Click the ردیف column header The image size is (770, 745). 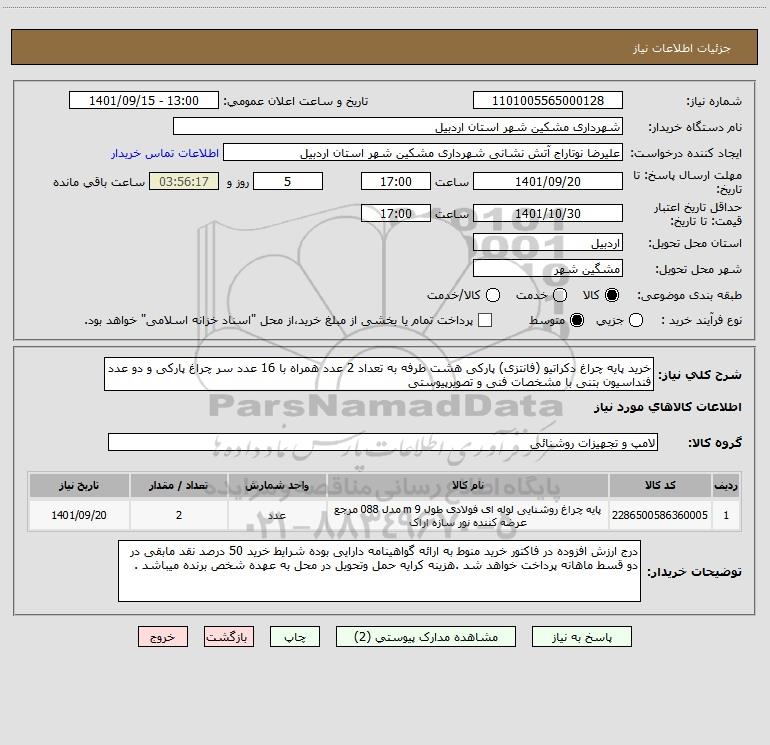click(726, 486)
